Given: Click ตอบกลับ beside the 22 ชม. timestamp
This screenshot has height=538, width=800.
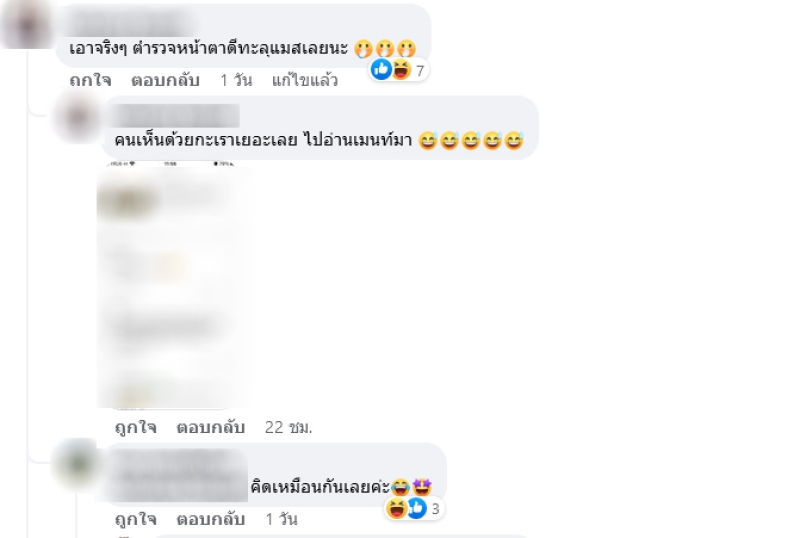Looking at the screenshot, I should point(211,427).
